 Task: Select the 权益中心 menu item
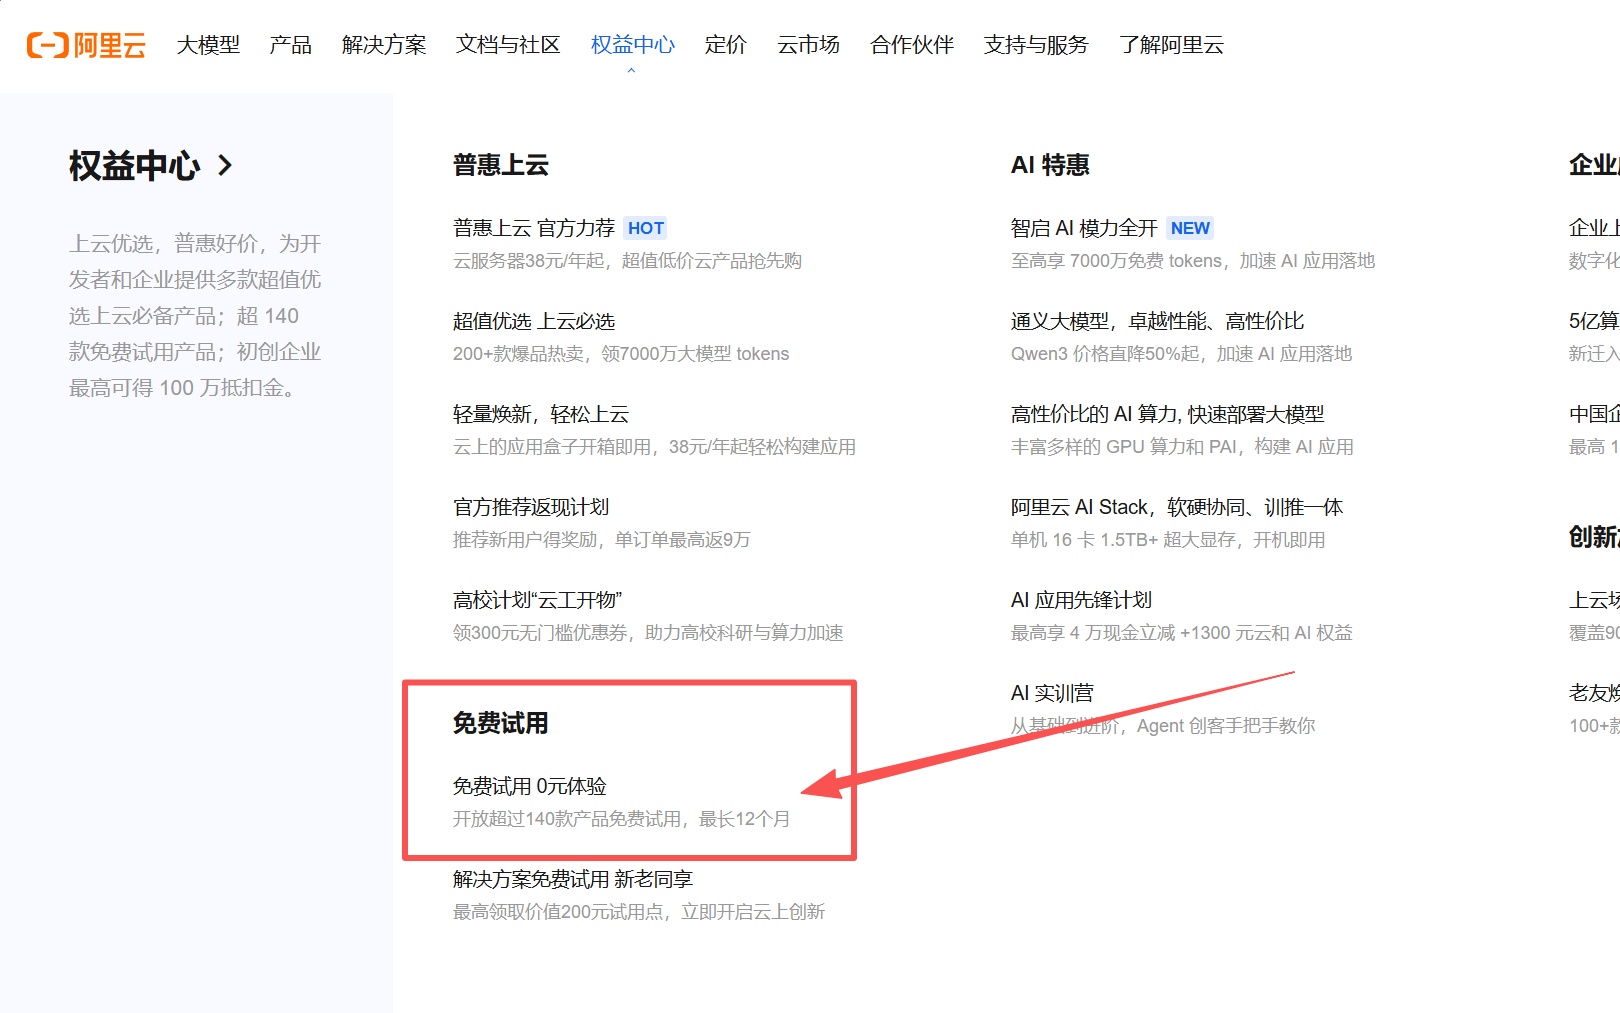[632, 45]
